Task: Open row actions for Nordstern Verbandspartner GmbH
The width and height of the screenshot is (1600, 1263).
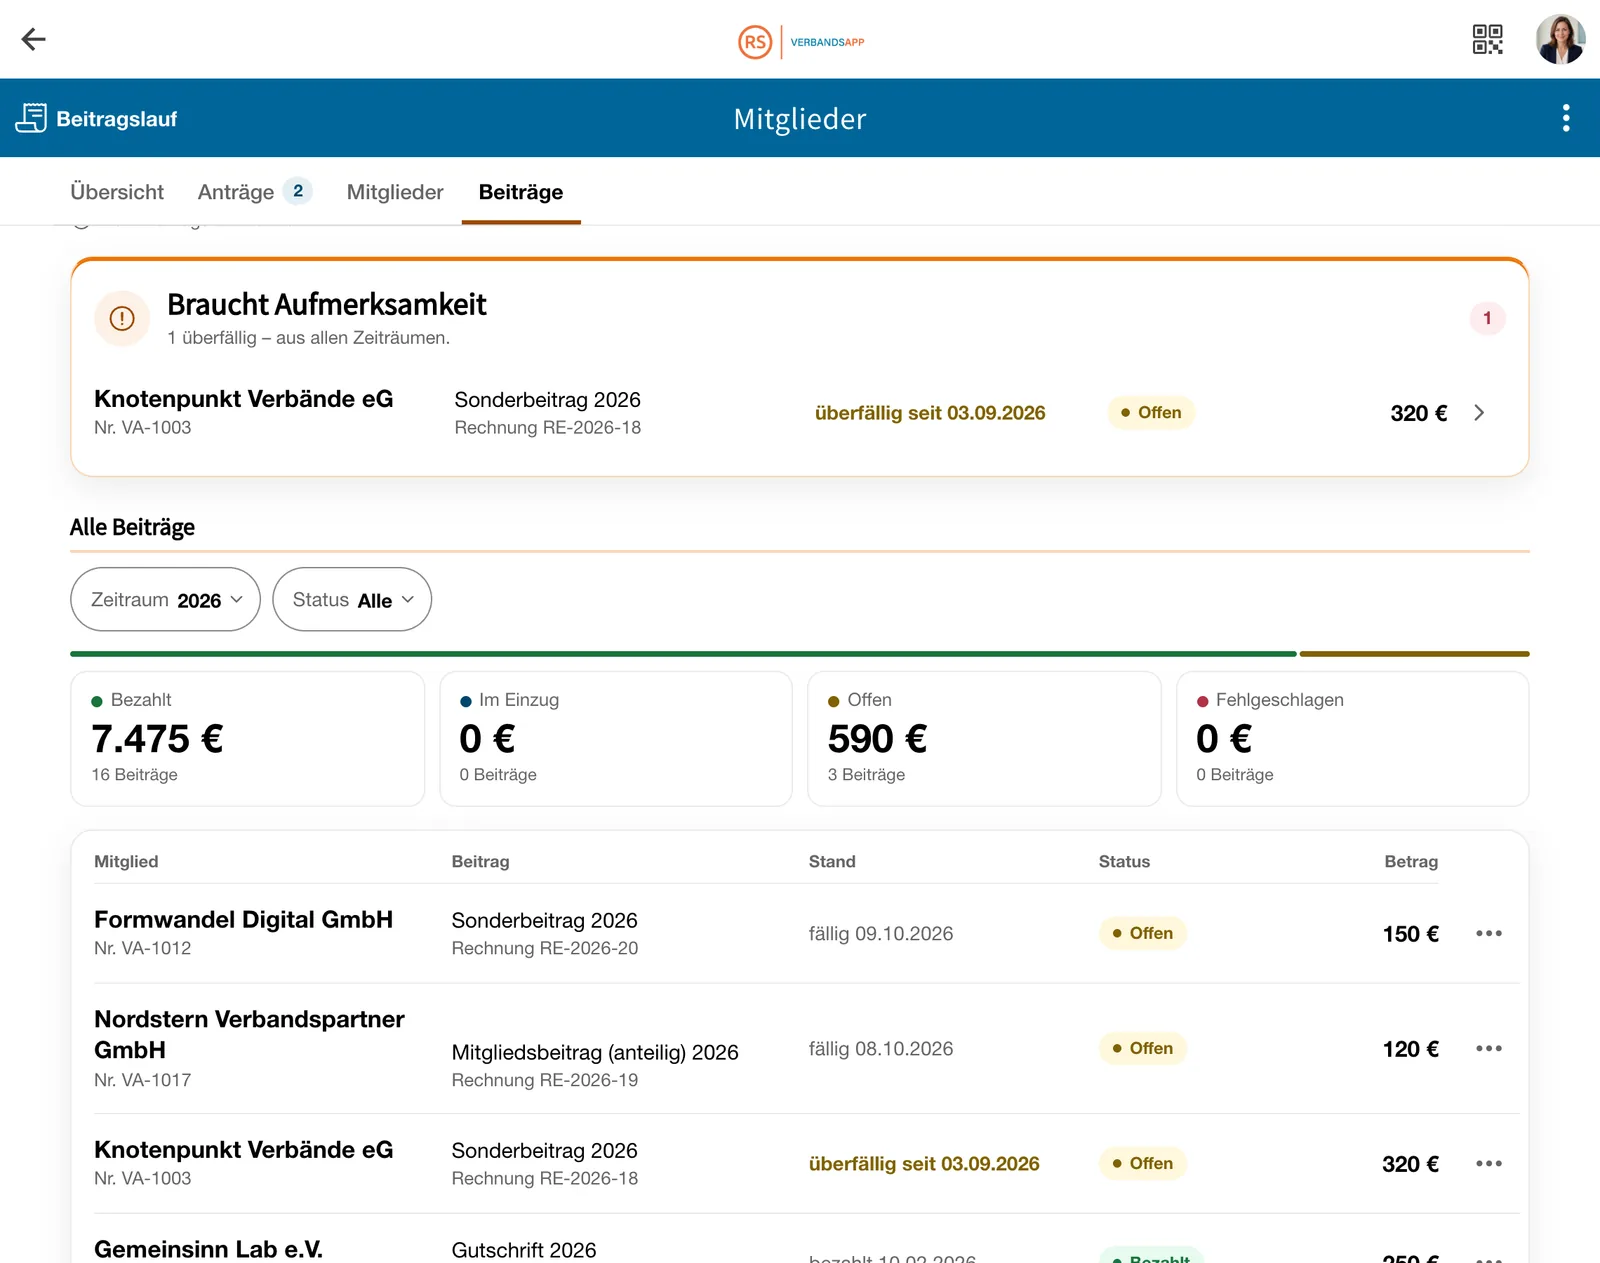Action: (1489, 1048)
